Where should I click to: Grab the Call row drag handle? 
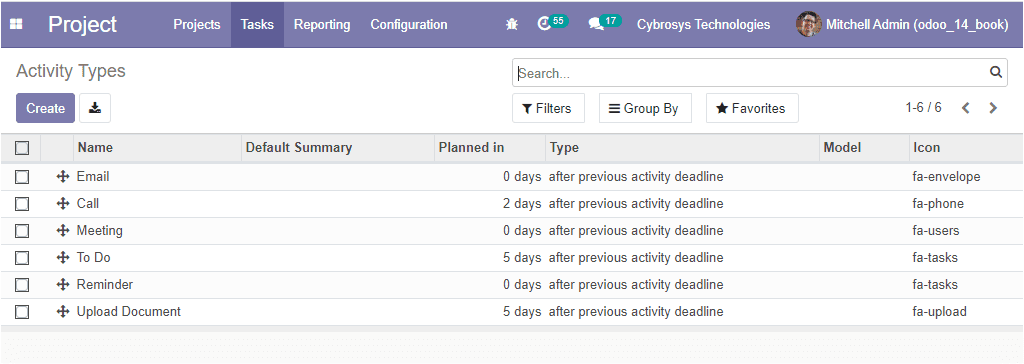pos(63,203)
